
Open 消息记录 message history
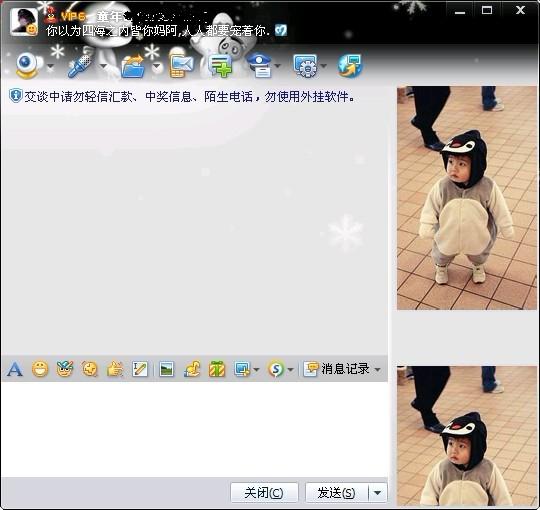pyautogui.click(x=336, y=369)
